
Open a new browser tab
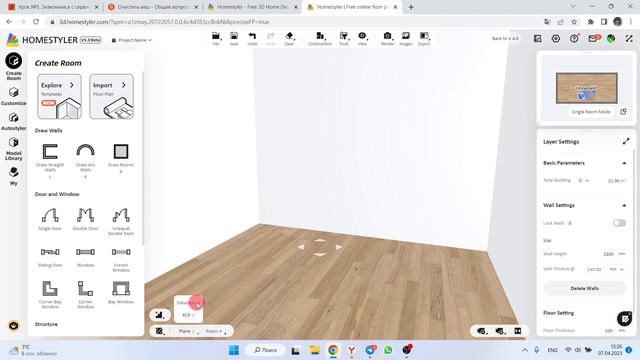(x=411, y=7)
